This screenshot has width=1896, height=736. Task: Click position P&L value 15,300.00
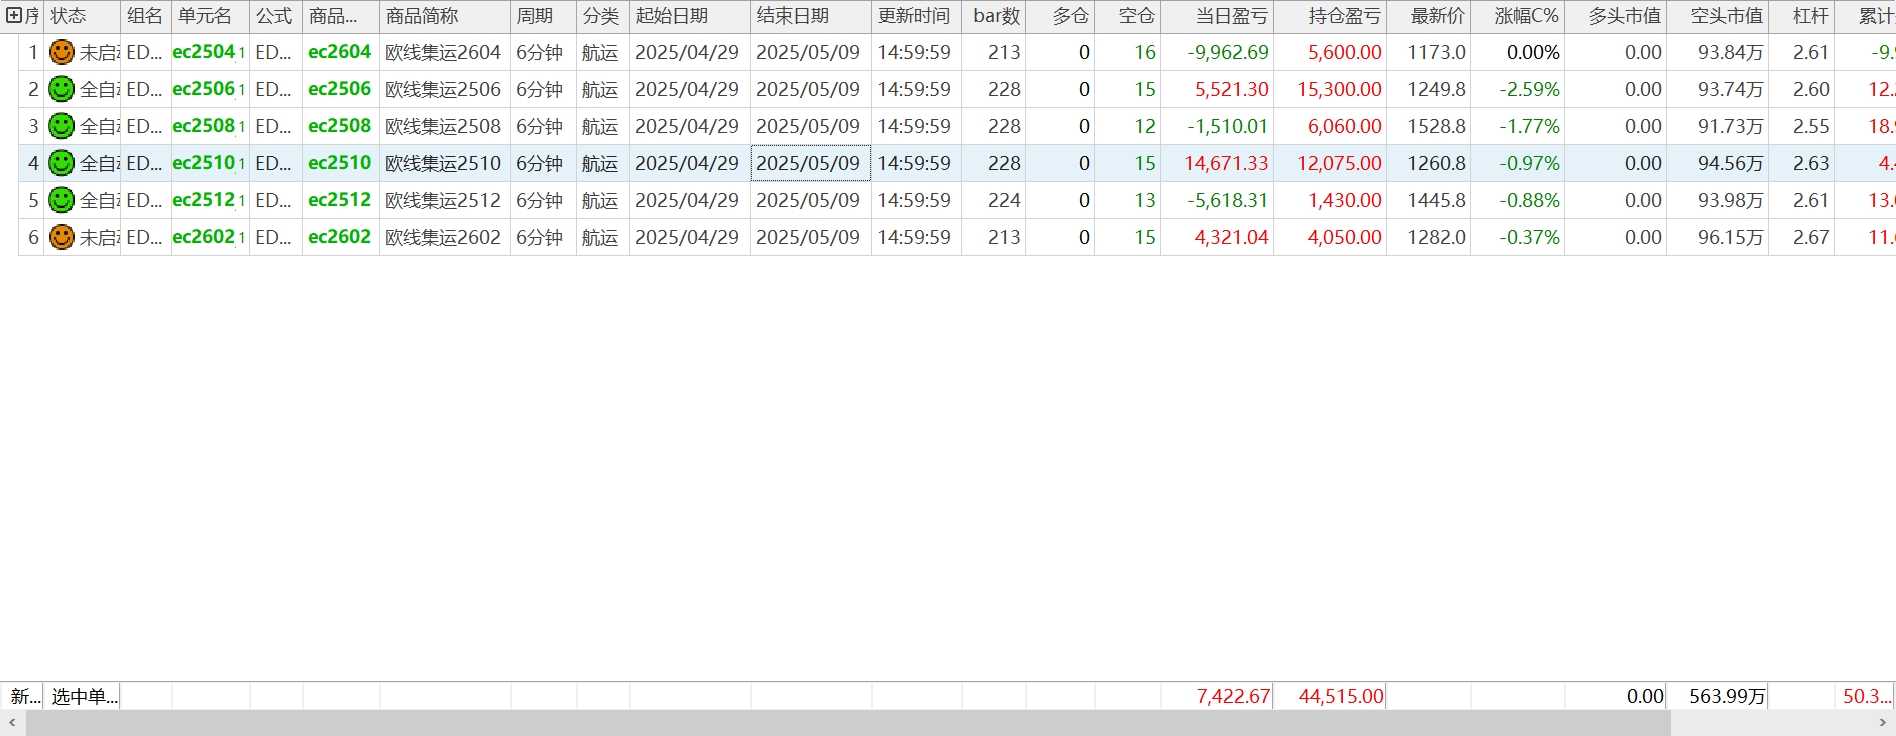[x=1339, y=89]
